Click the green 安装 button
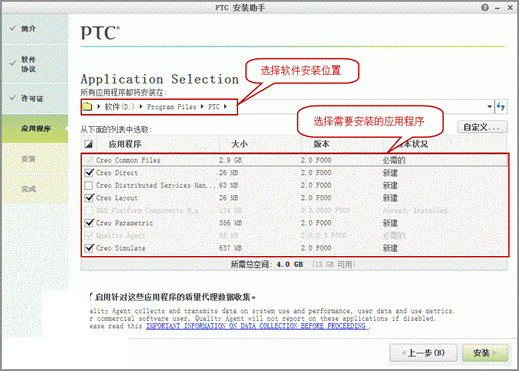Screen dimensions: 519x371 coord(485,353)
